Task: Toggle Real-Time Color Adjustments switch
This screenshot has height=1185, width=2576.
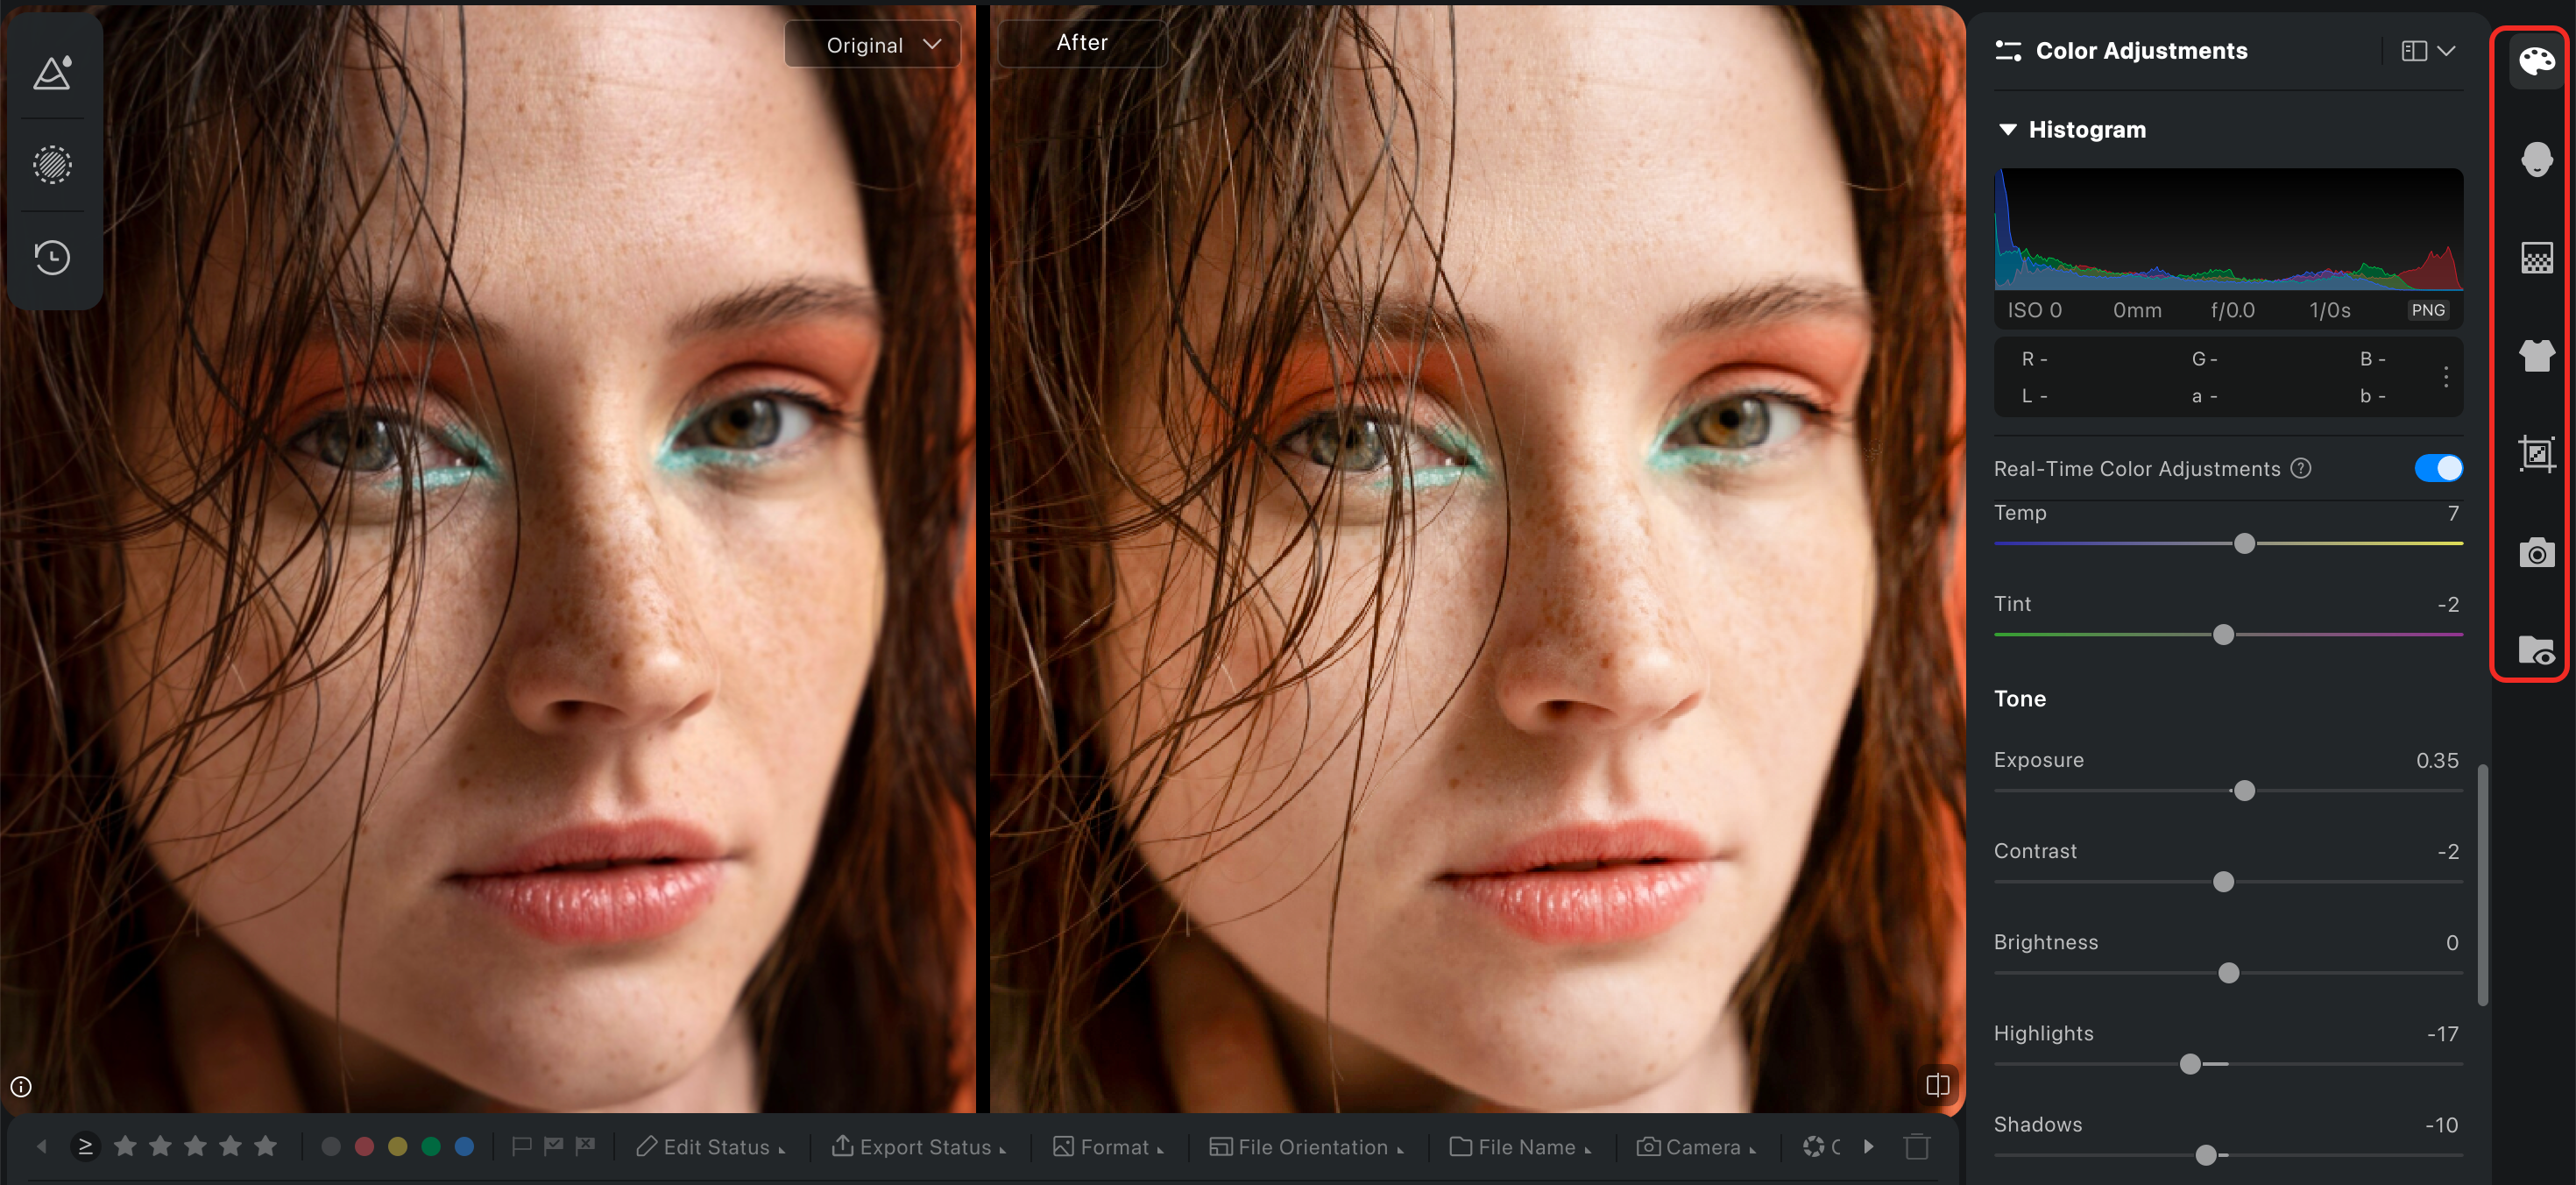Action: point(2438,468)
